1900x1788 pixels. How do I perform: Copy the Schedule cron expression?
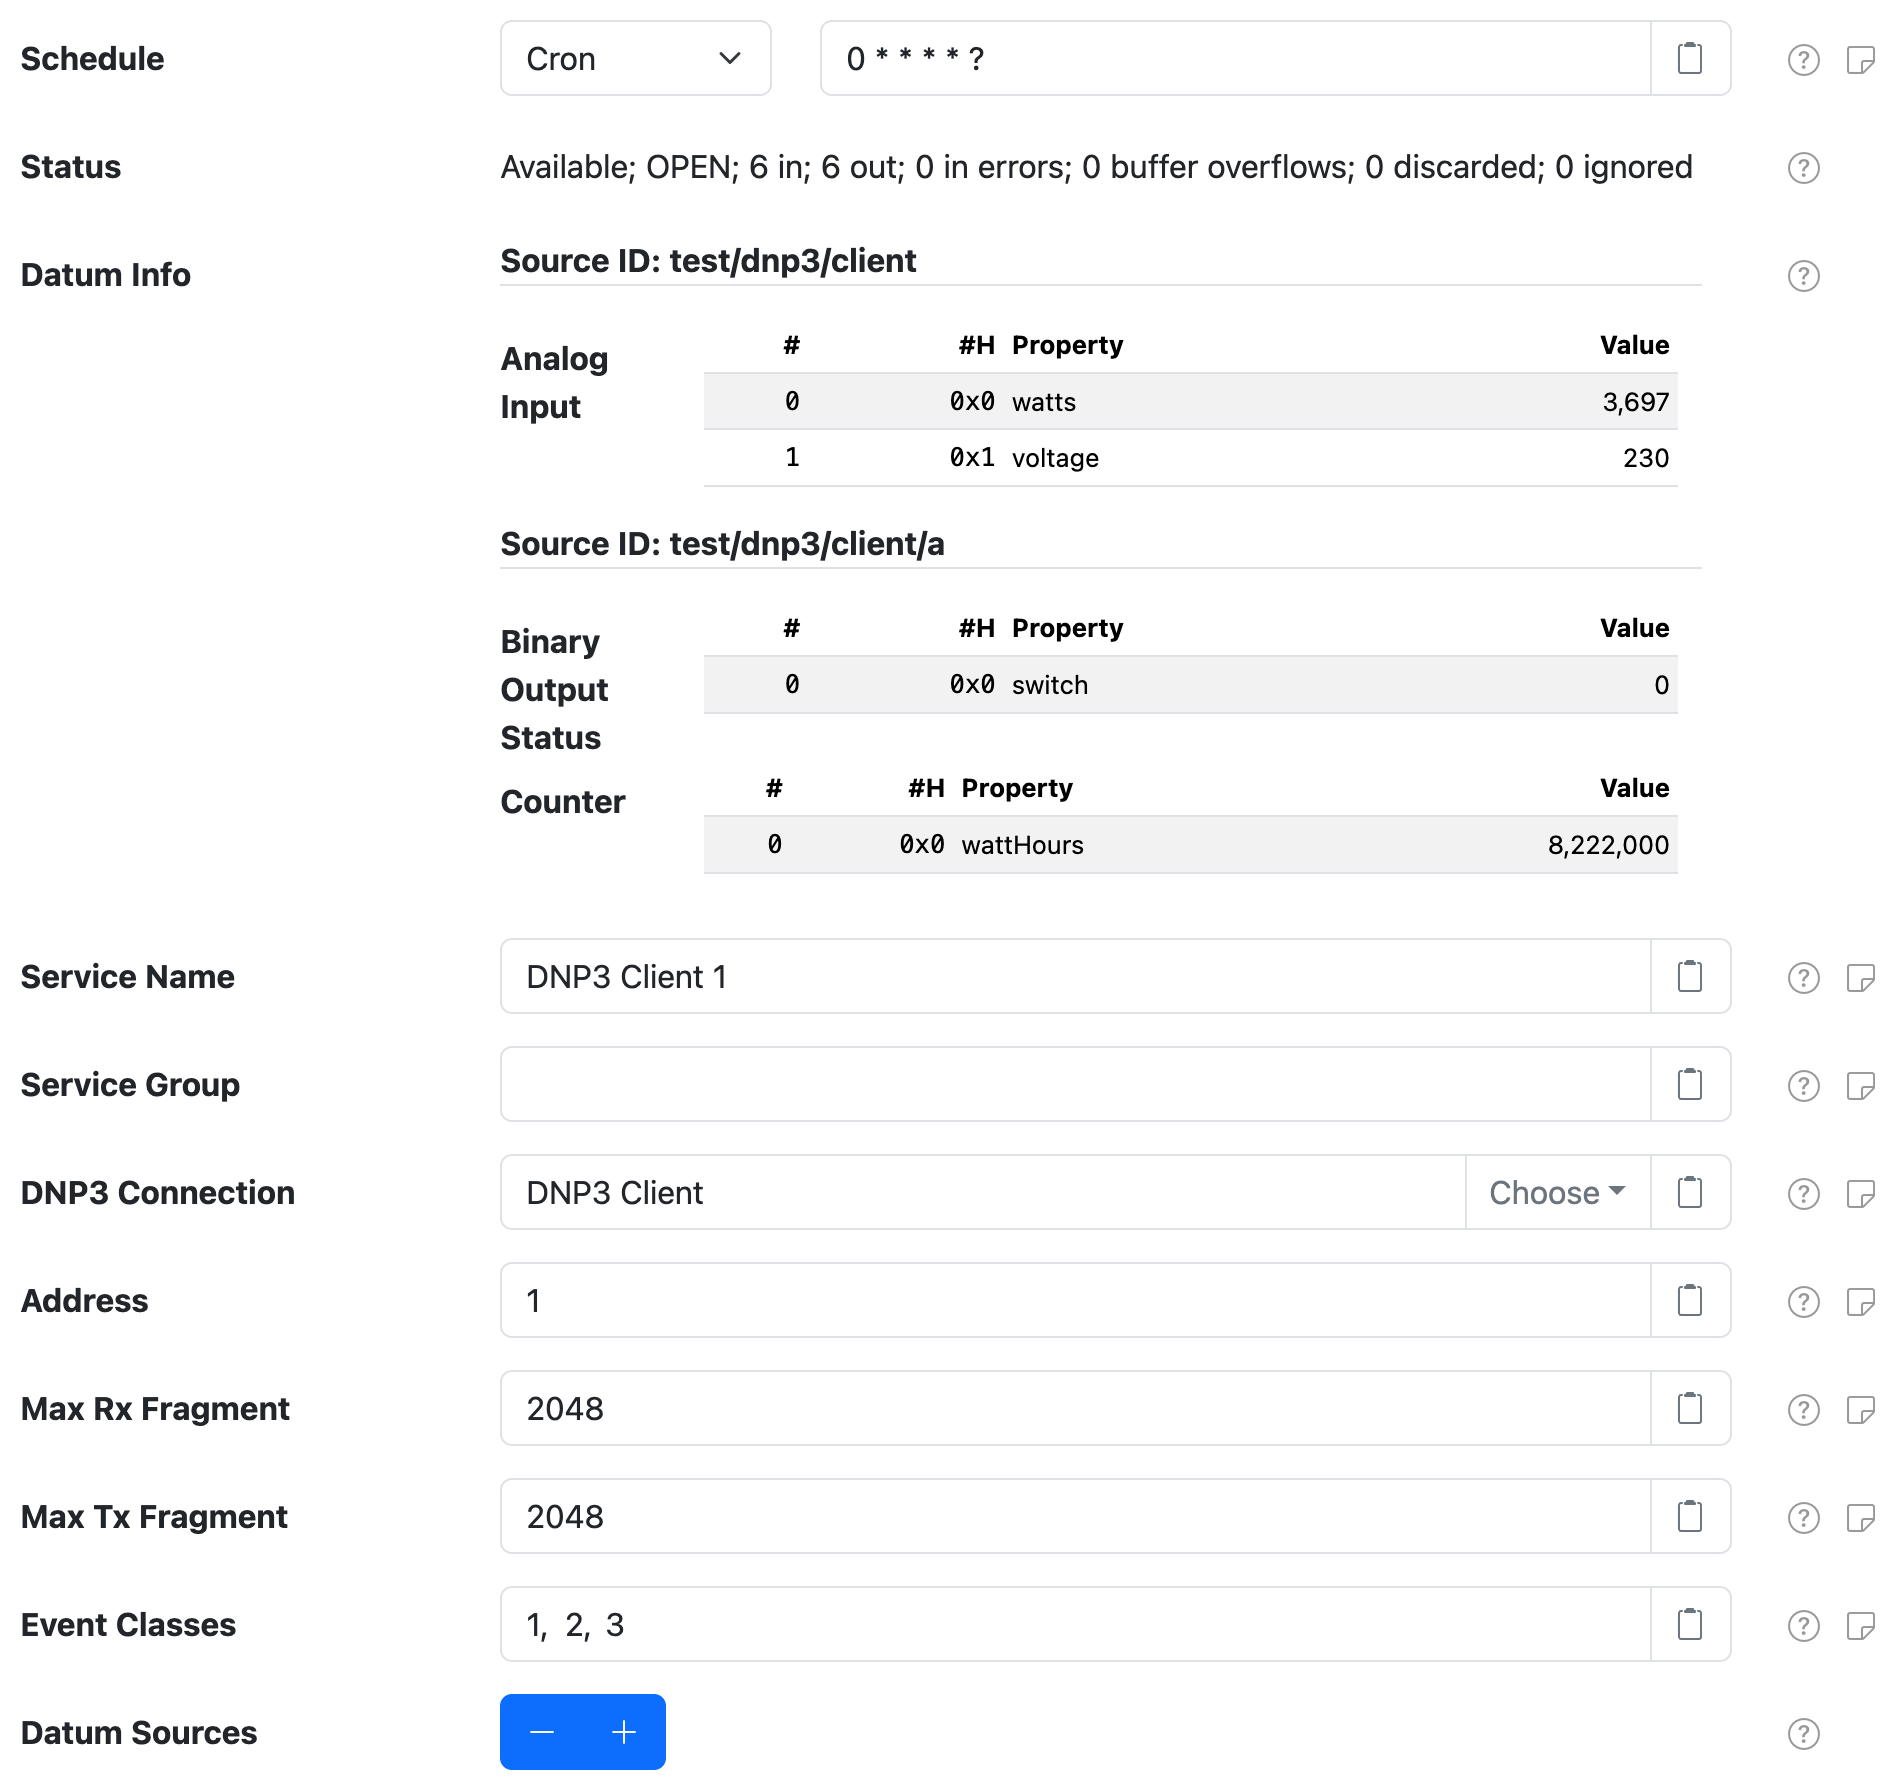[1690, 58]
